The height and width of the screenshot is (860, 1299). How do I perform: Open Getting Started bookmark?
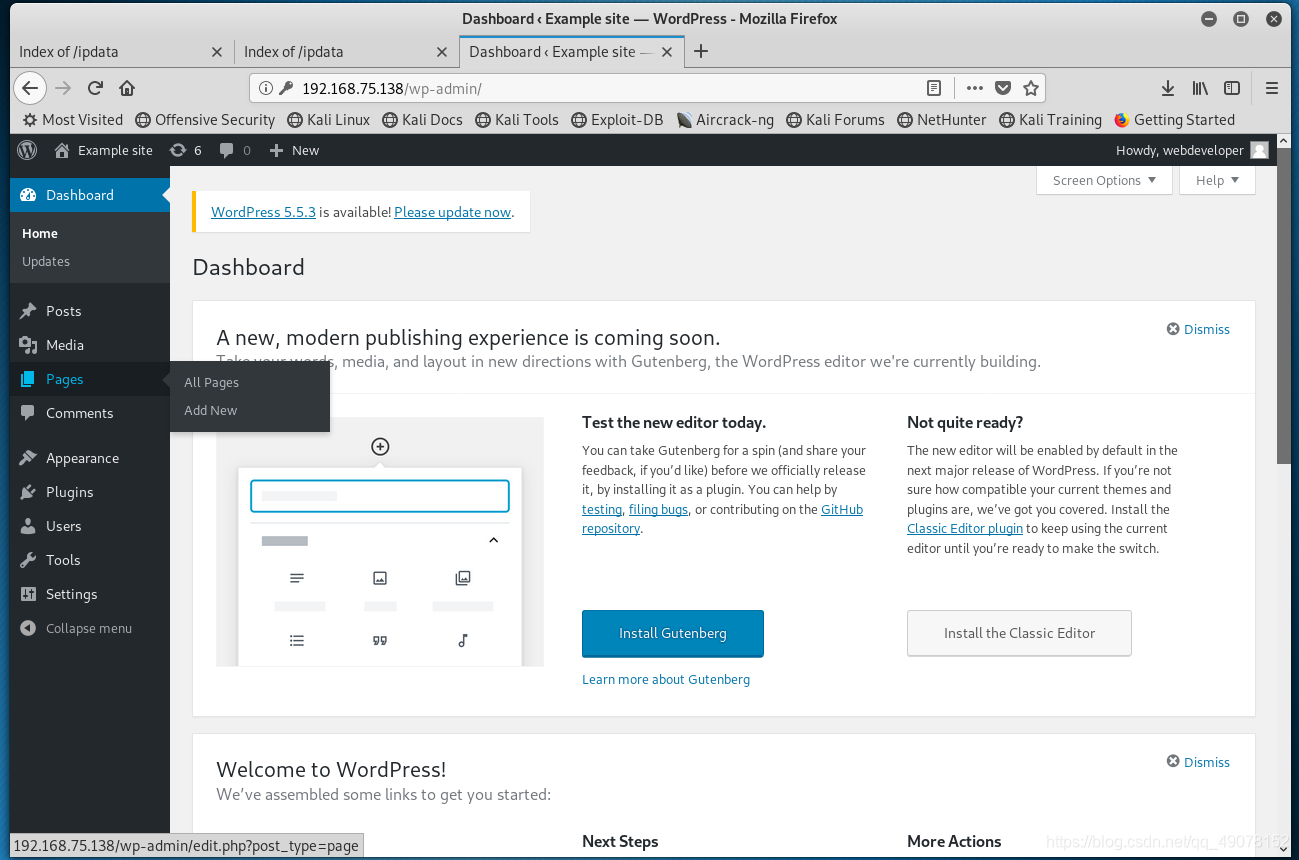click(1174, 119)
